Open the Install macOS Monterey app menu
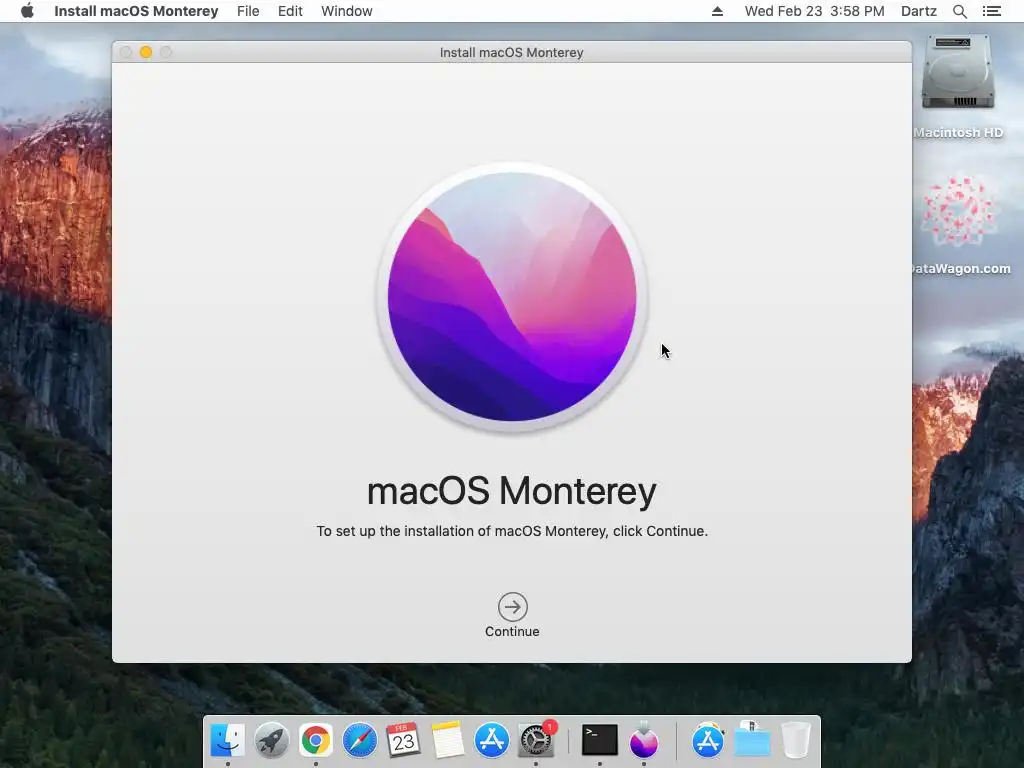This screenshot has height=768, width=1024. click(136, 11)
